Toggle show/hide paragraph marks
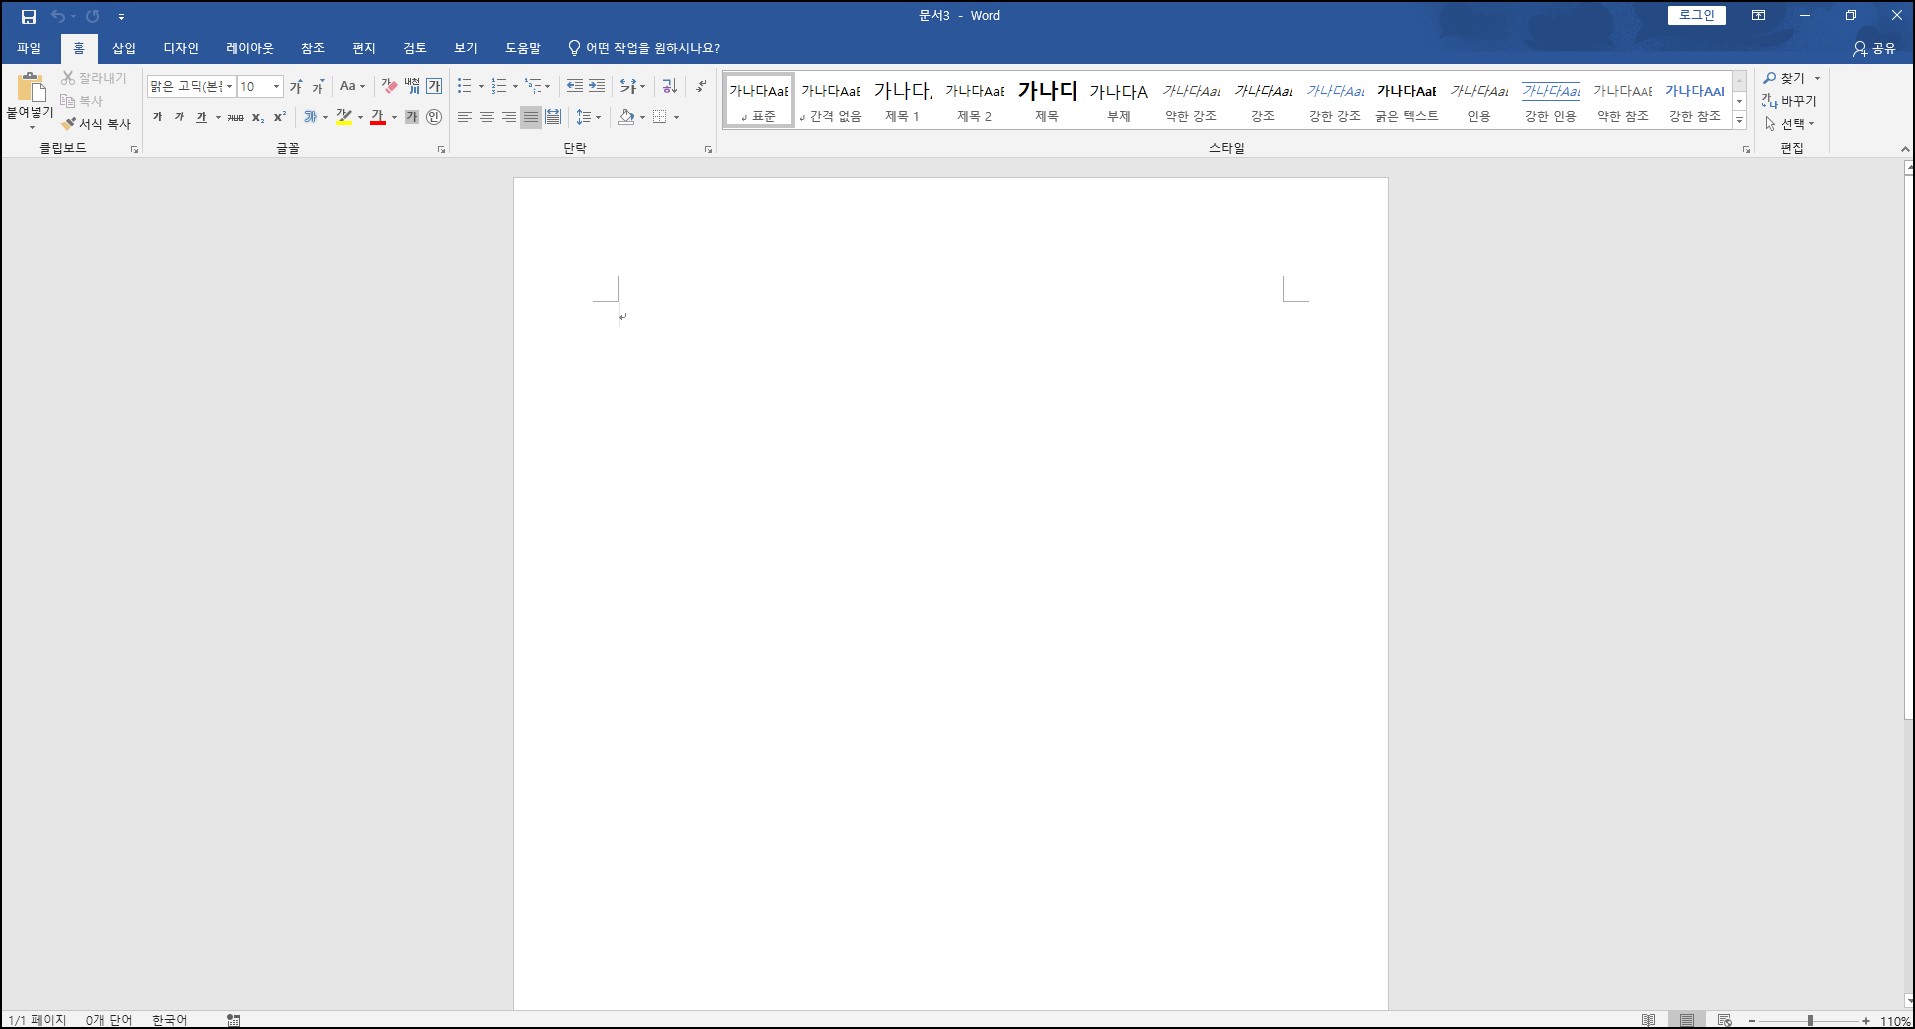Viewport: 1915px width, 1029px height. point(701,87)
